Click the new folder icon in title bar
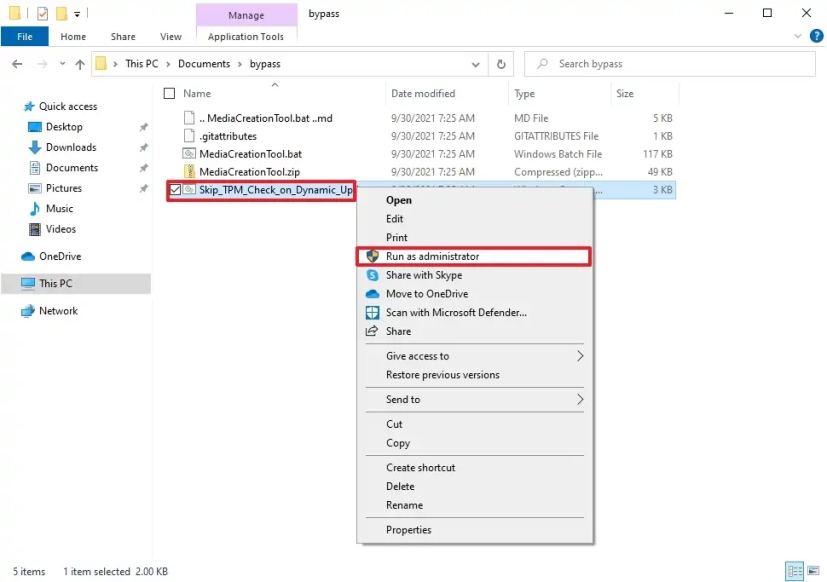The height and width of the screenshot is (582, 827). [x=62, y=13]
